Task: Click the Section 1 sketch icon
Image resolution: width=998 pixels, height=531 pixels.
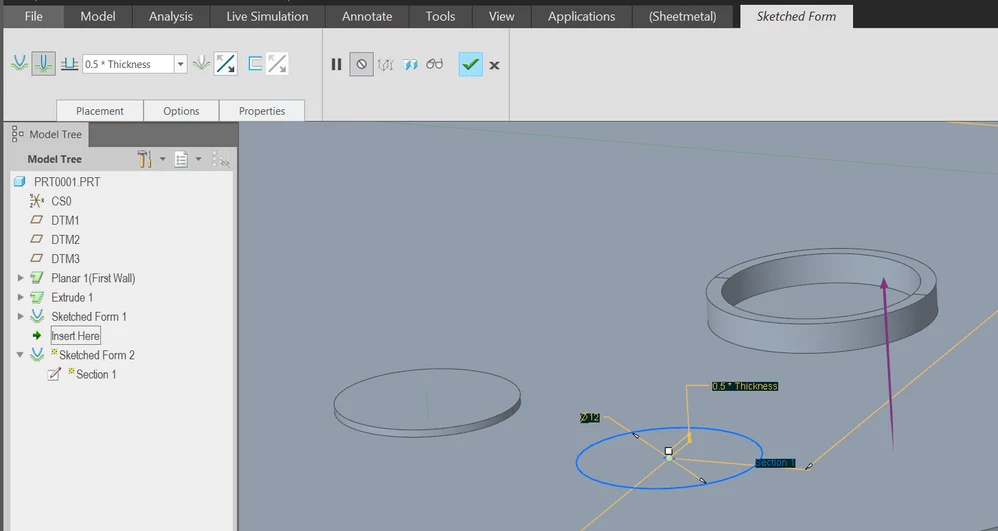Action: [54, 374]
